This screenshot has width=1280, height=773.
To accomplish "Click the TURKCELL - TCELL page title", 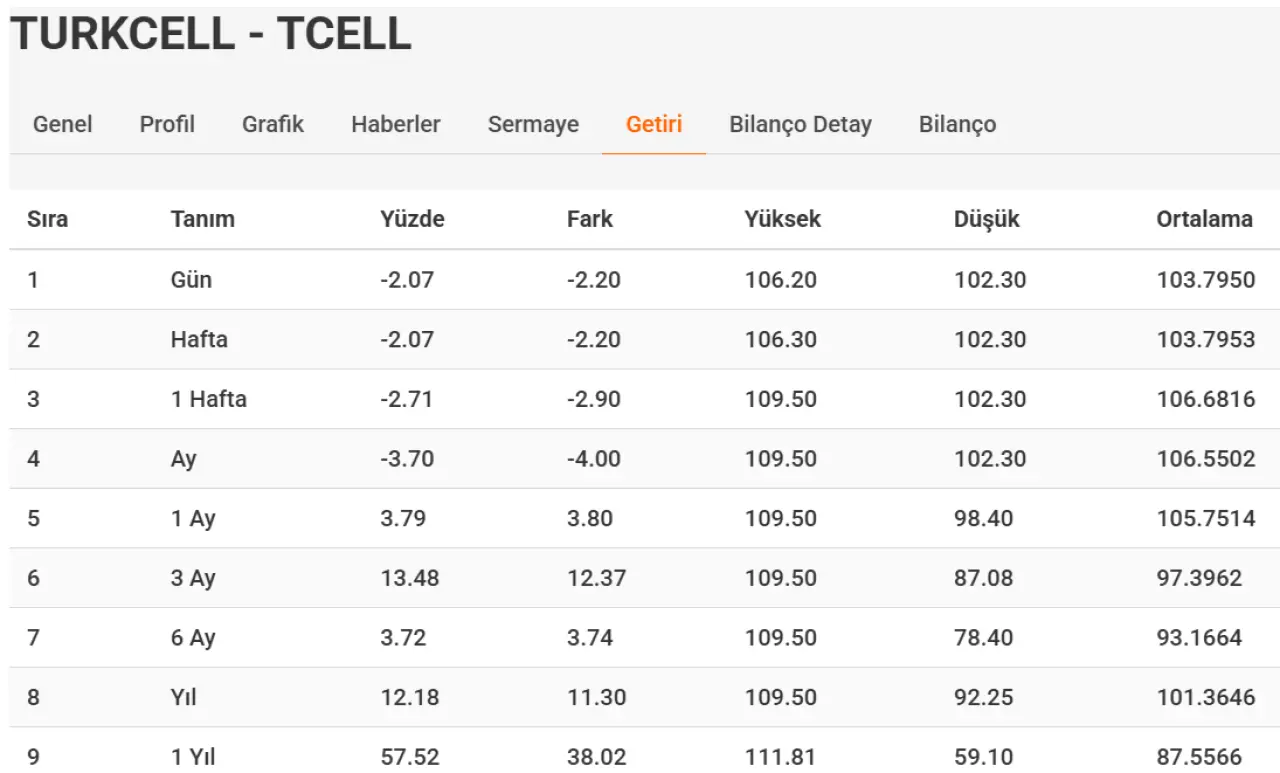I will (211, 34).
